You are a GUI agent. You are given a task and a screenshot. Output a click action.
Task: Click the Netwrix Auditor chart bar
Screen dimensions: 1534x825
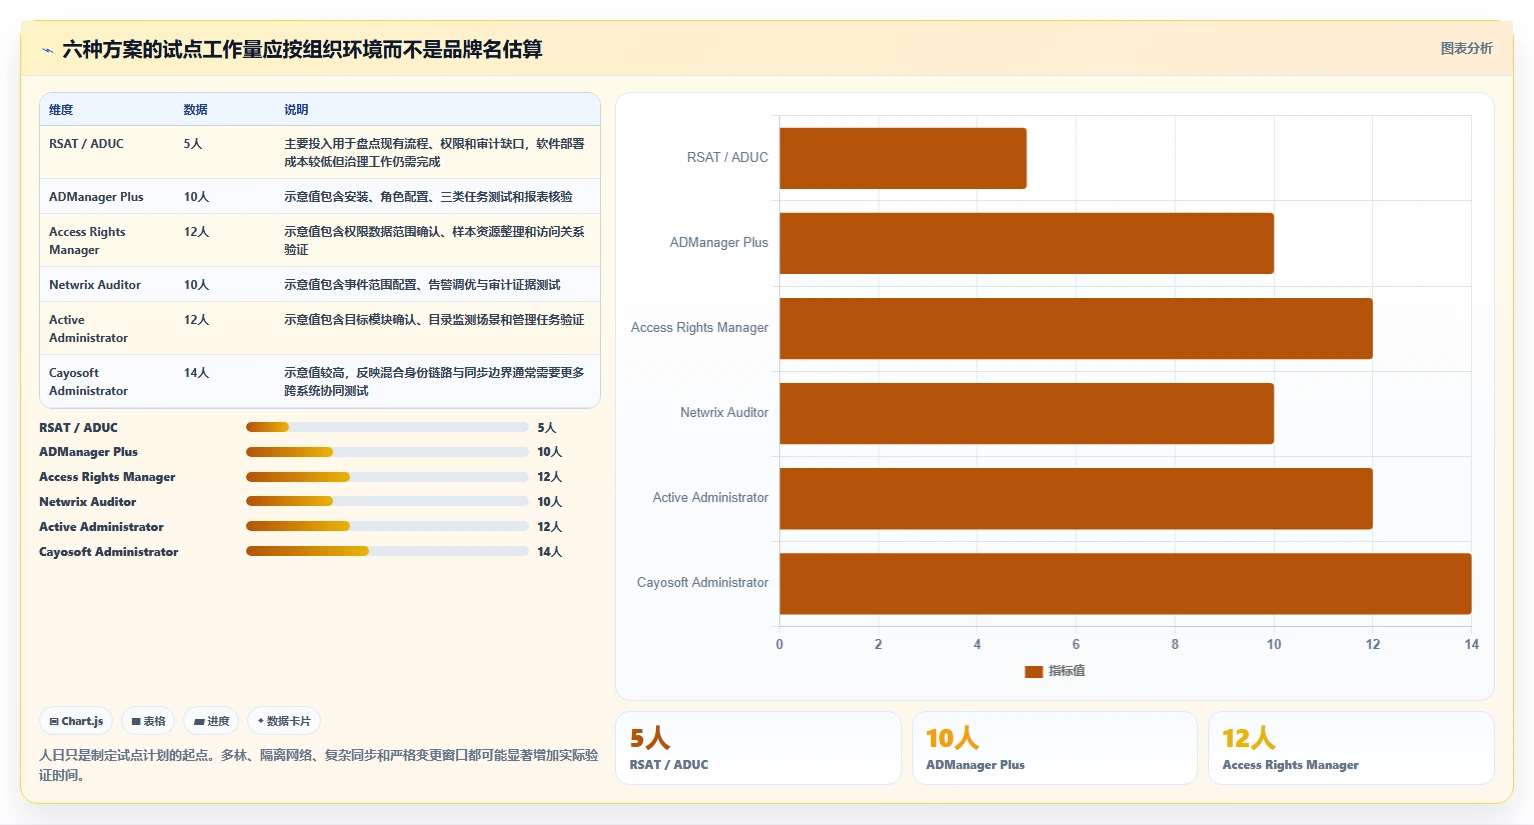tap(1027, 413)
